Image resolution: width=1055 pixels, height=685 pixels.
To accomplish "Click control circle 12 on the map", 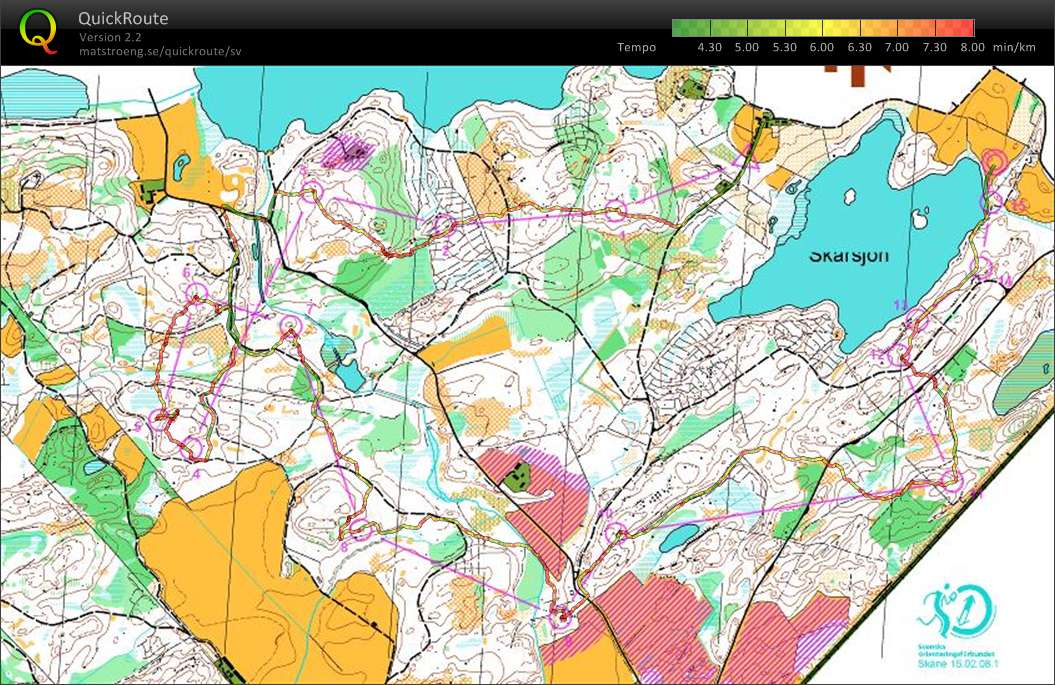I will 899,355.
